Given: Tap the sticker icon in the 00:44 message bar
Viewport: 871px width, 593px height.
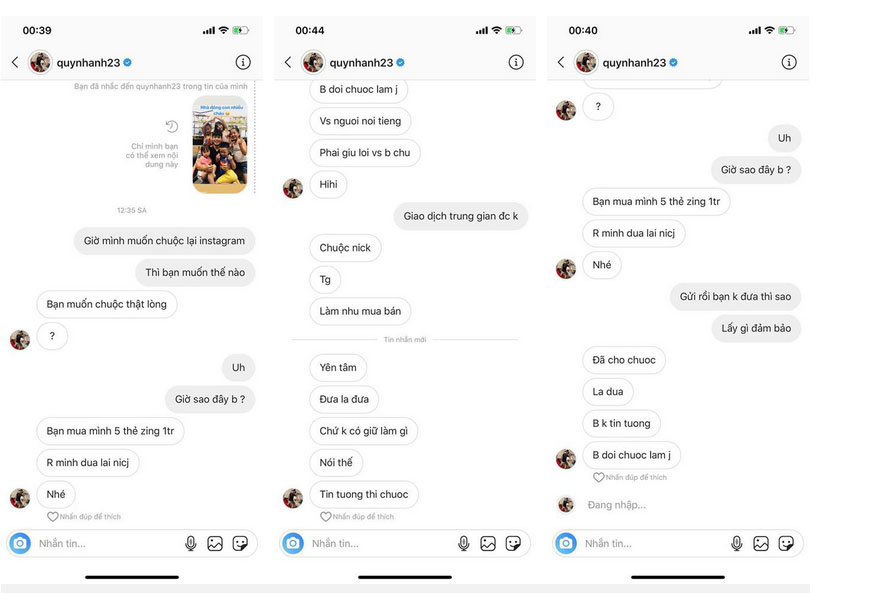Looking at the screenshot, I should [513, 543].
